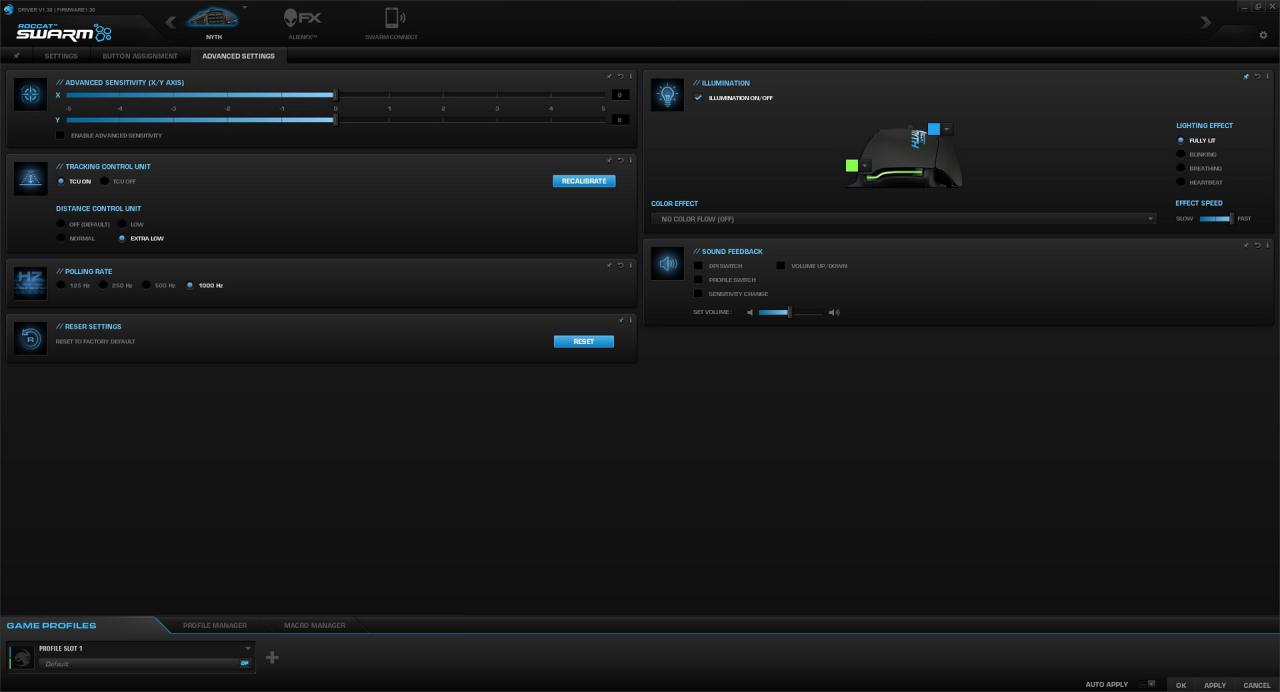Switch to the Settings tab
Screen dimensions: 1280x692
pos(61,56)
